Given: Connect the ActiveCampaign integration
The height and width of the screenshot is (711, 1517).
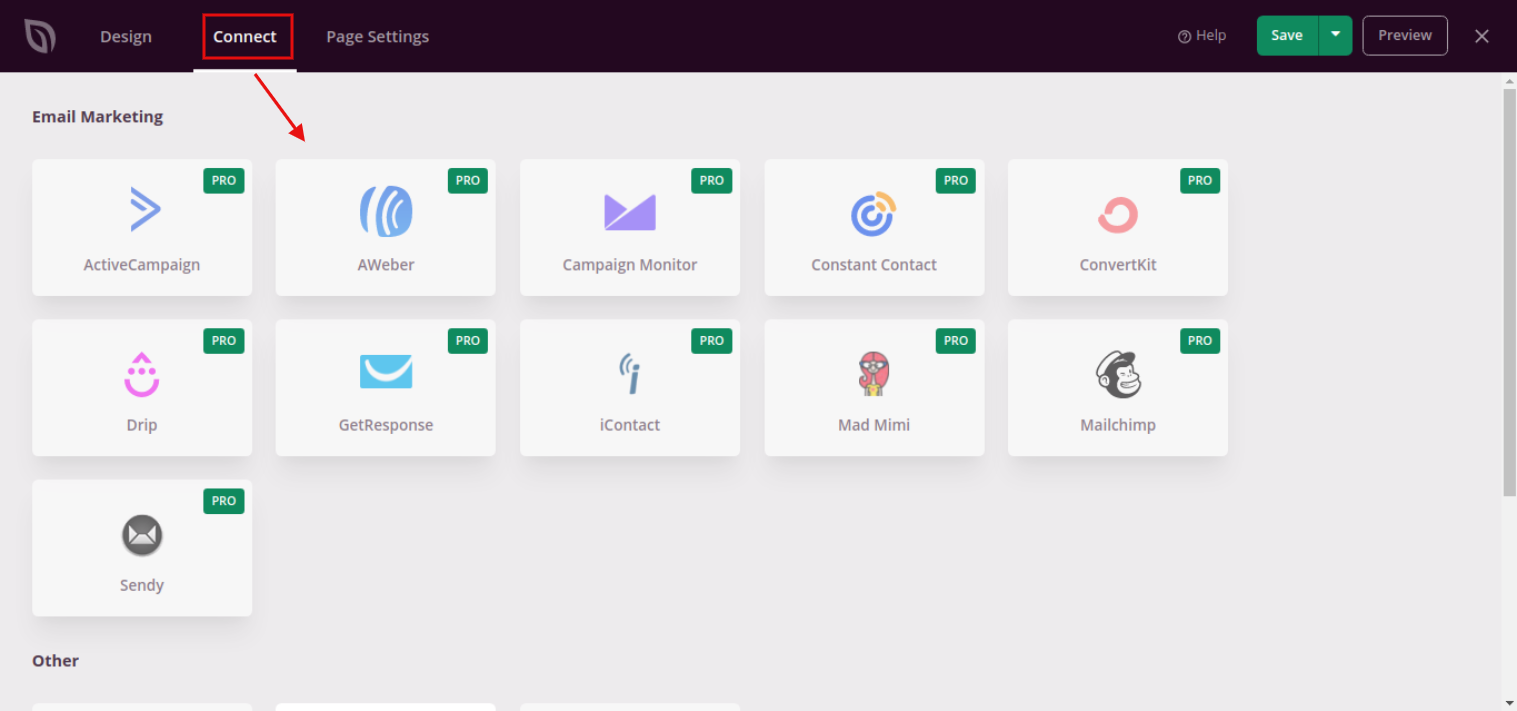Looking at the screenshot, I should 141,227.
